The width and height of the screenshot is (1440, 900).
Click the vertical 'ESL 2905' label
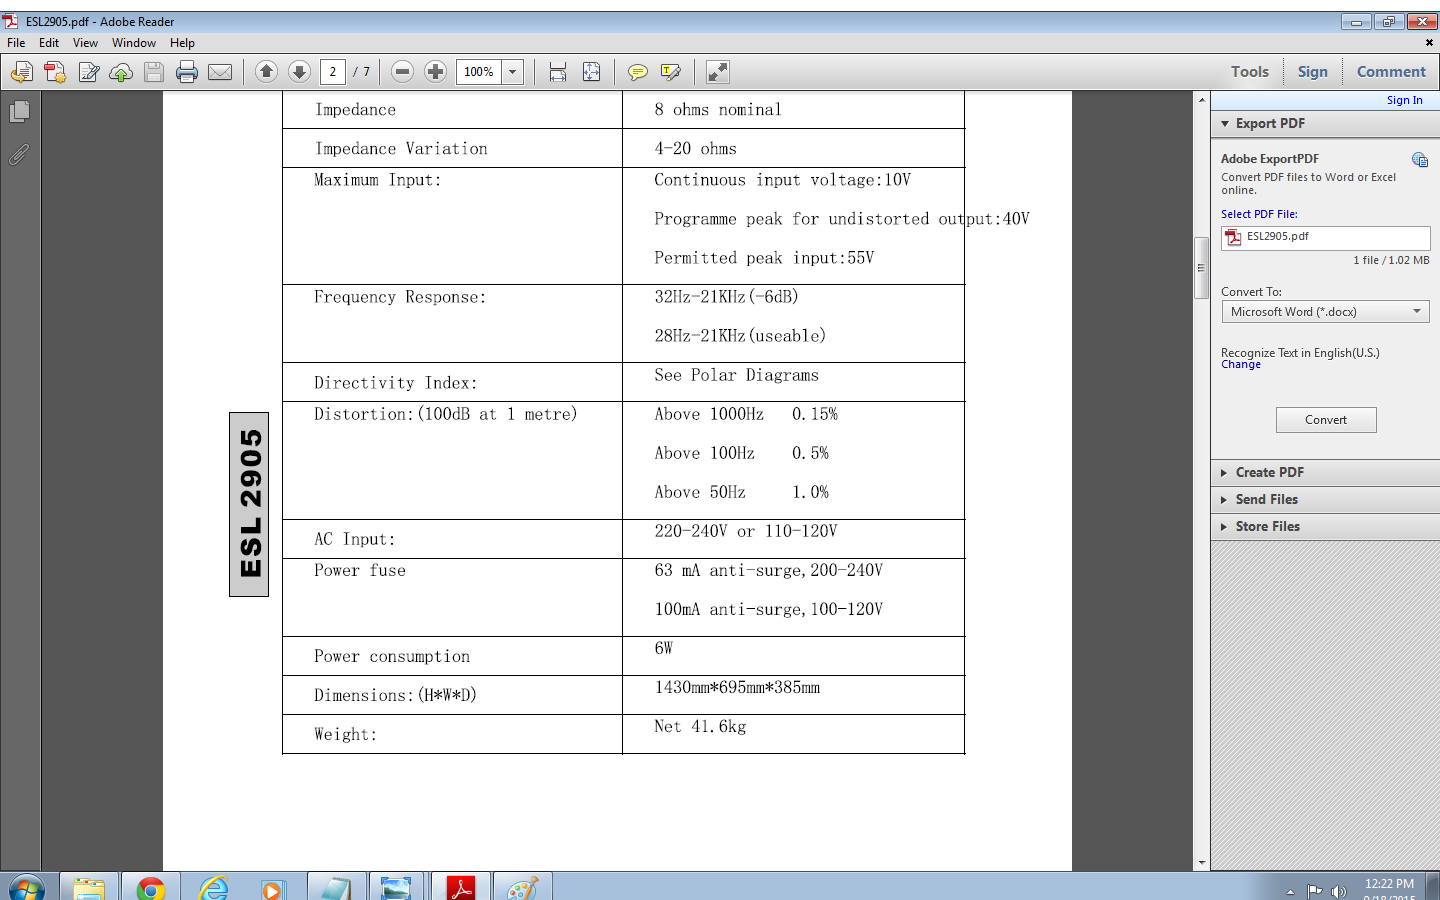click(249, 504)
